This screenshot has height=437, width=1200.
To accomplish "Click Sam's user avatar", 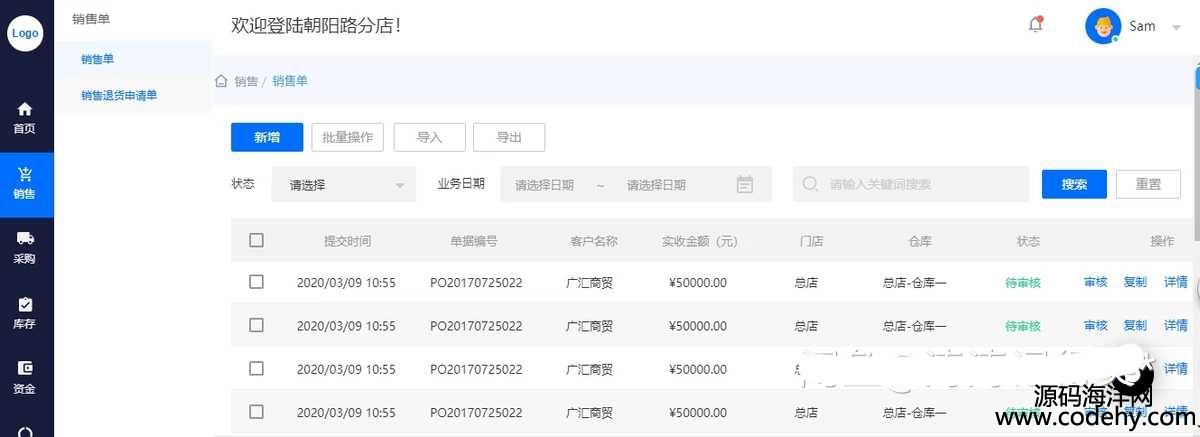I will coord(1103,26).
